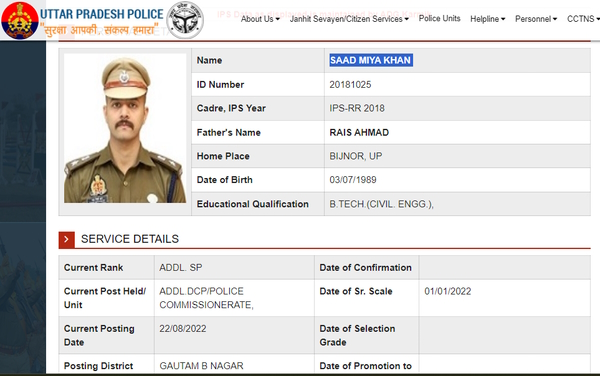Click the cadre value IPS-RR 2018
The width and height of the screenshot is (600, 376).
click(x=357, y=108)
